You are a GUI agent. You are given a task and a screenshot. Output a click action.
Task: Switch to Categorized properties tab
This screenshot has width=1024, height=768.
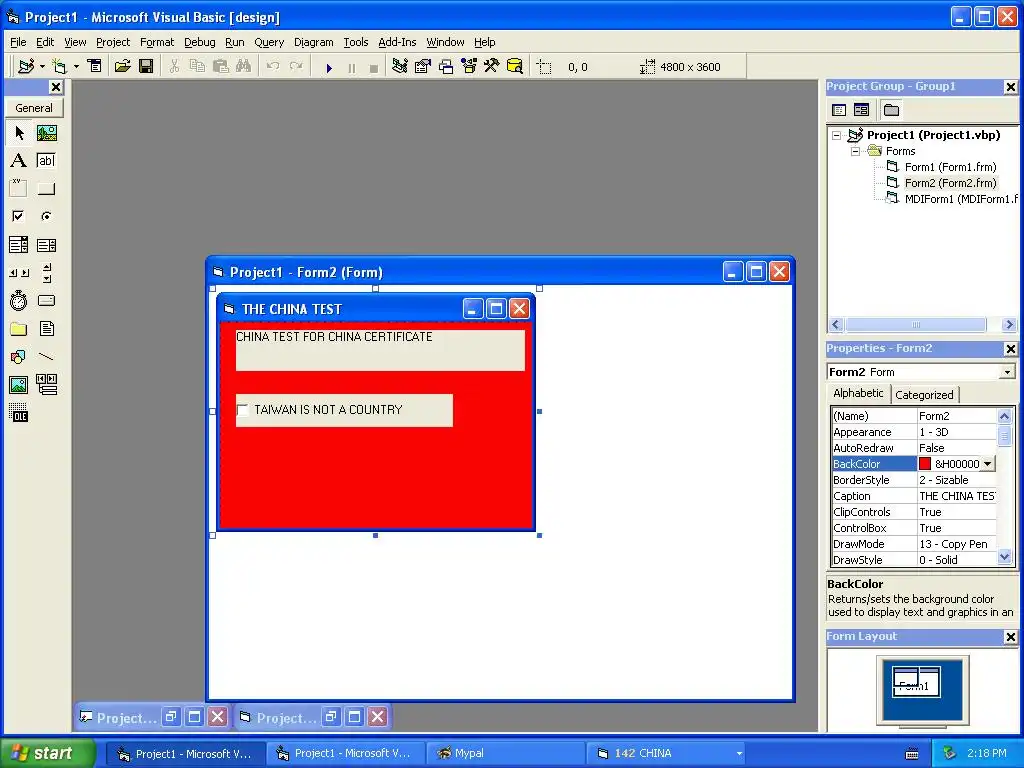924,394
